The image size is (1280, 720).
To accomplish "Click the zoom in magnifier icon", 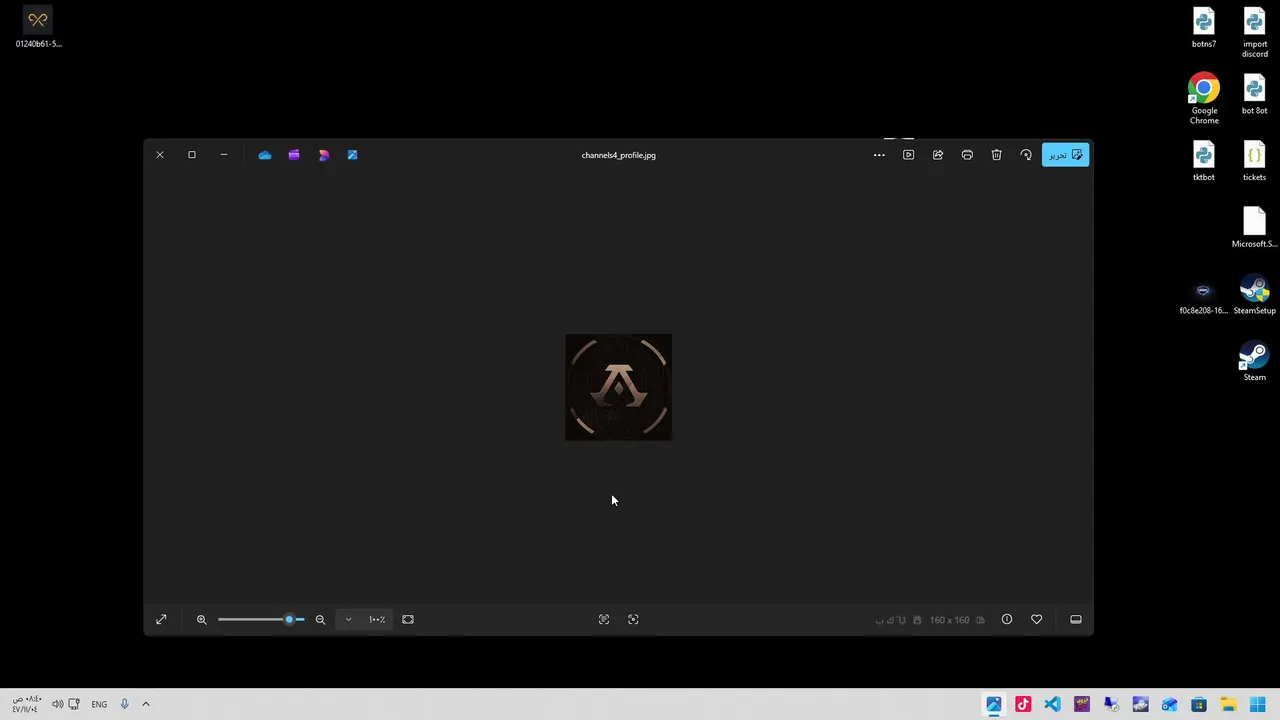I will pos(201,620).
